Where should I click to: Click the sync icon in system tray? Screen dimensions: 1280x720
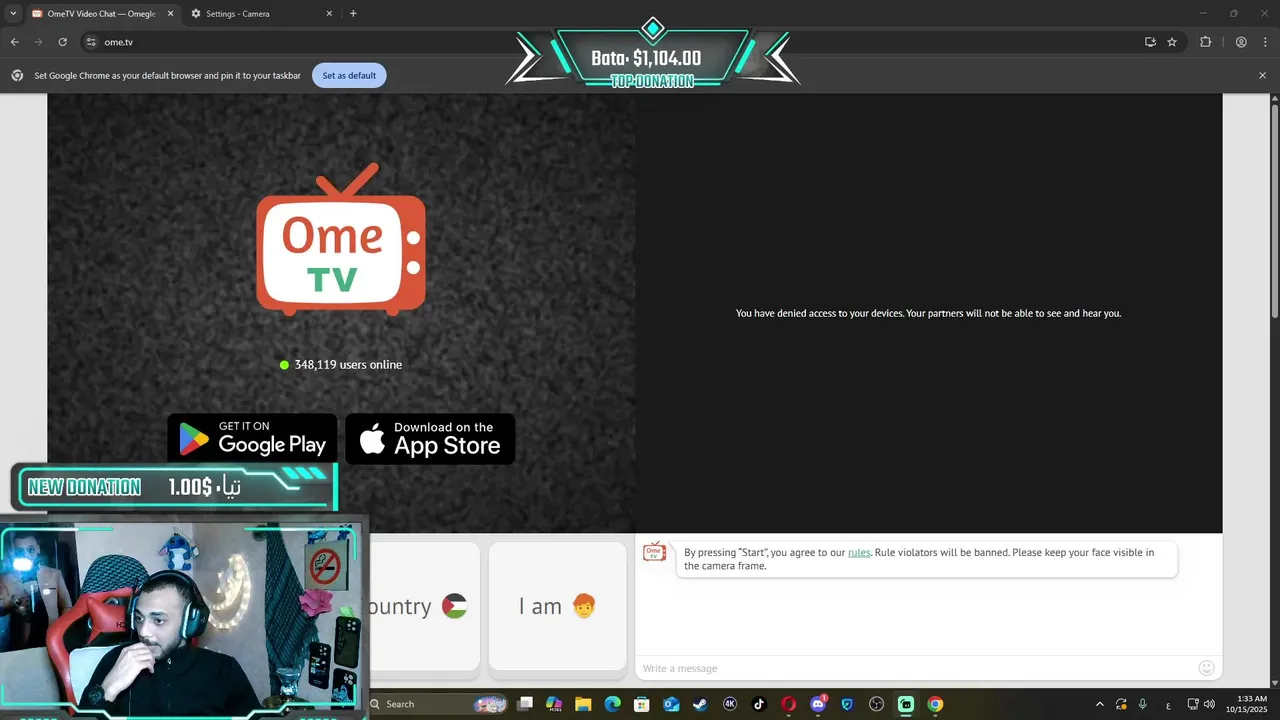click(1121, 704)
